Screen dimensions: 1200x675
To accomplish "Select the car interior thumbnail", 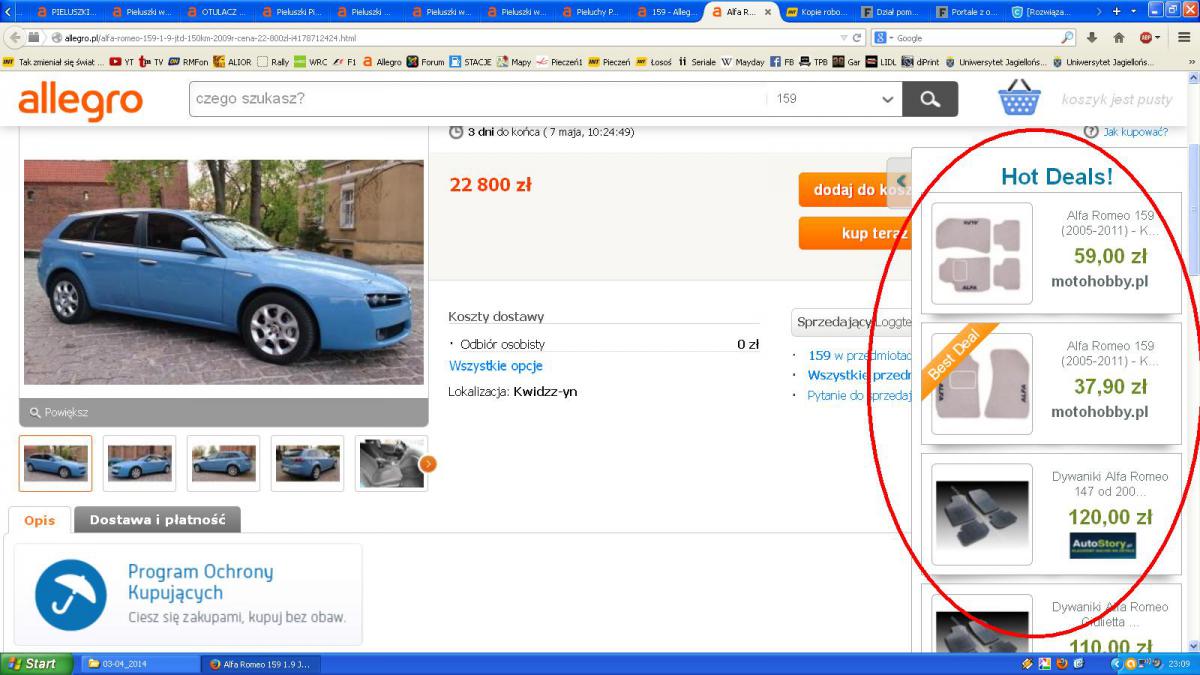I will 391,463.
